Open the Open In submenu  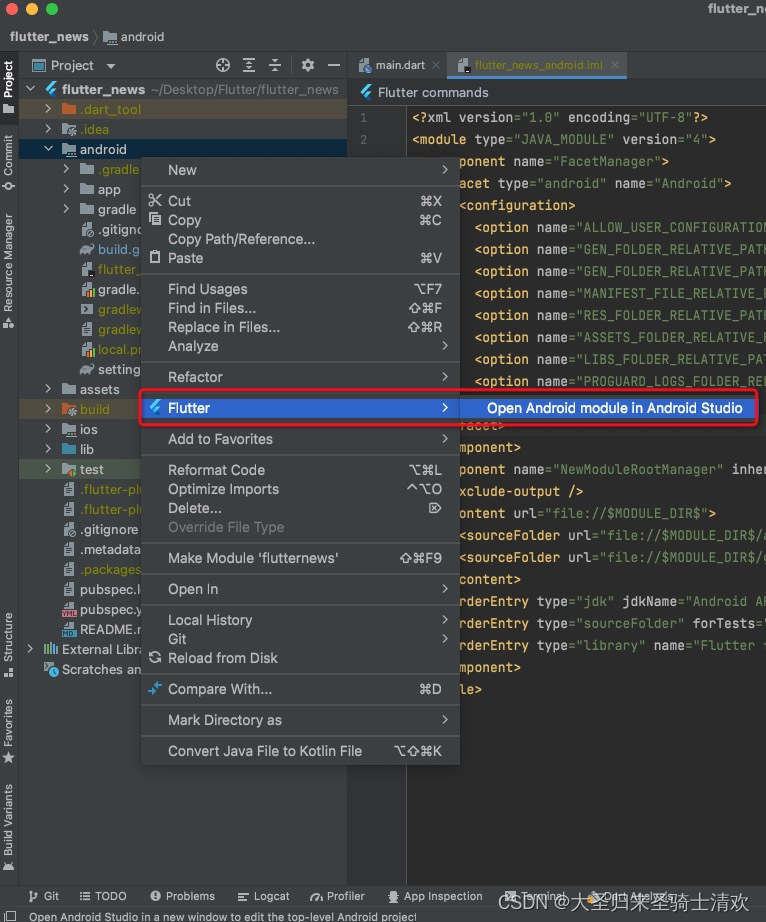click(300, 589)
